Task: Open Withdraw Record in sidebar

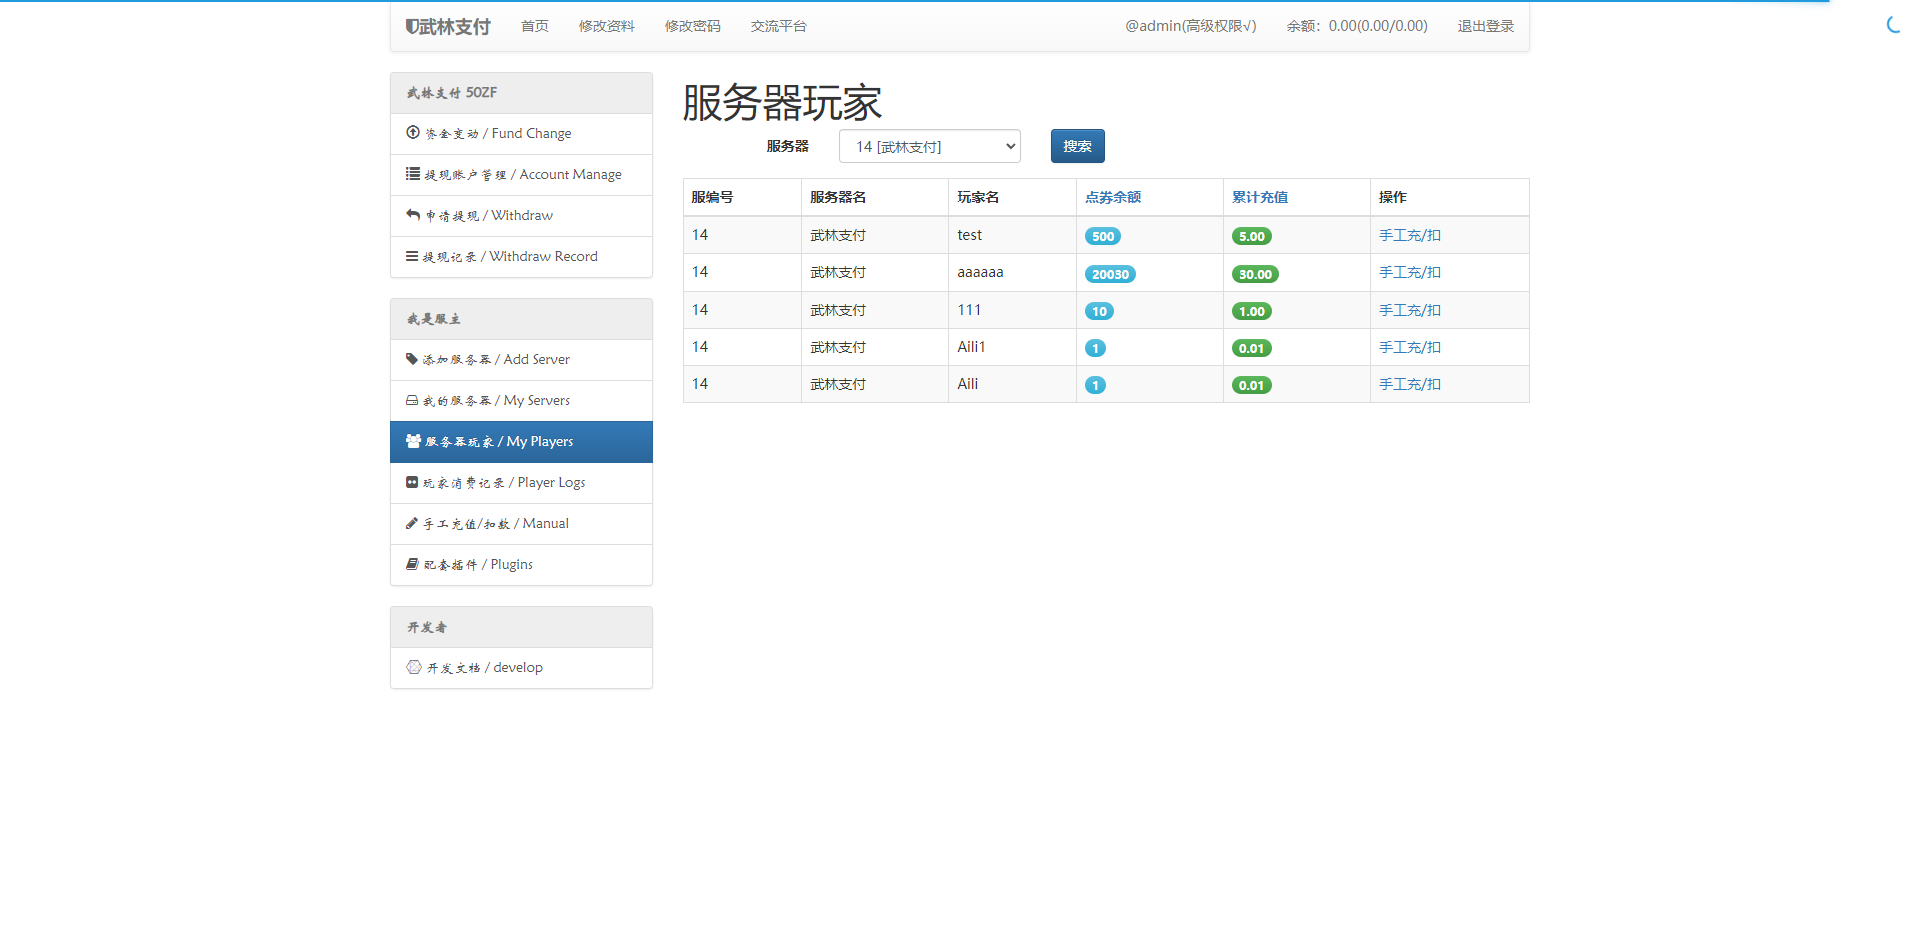Action: click(x=521, y=256)
